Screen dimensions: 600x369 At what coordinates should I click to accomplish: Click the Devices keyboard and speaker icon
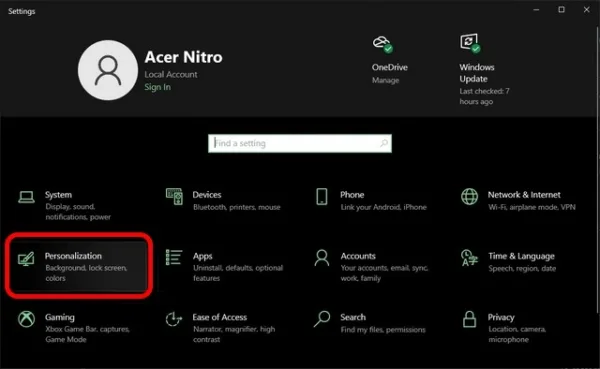click(x=174, y=196)
